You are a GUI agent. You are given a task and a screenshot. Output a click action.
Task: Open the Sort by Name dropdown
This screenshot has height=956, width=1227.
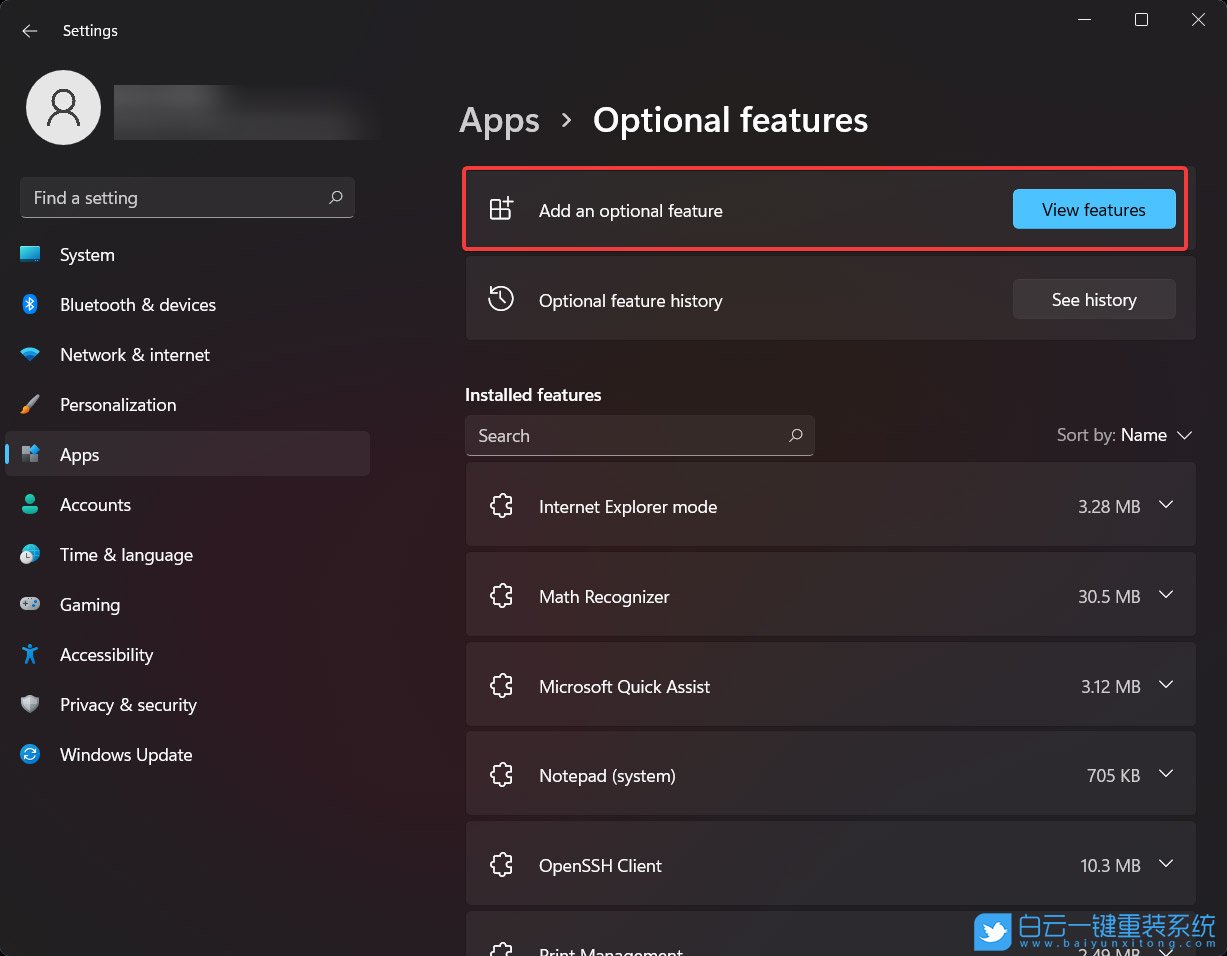tap(1125, 435)
